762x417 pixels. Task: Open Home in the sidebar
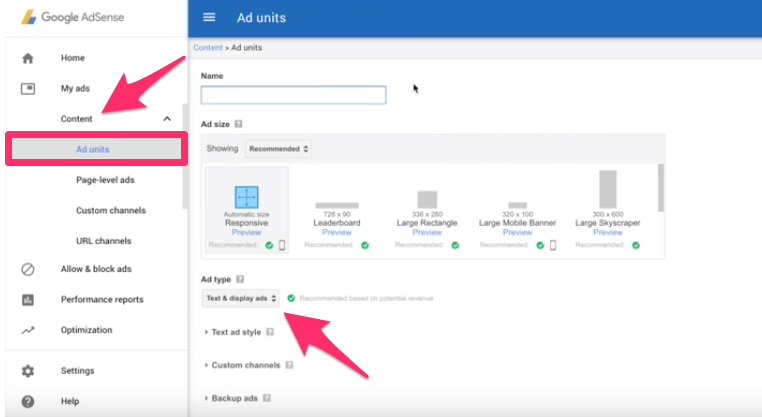pos(73,58)
